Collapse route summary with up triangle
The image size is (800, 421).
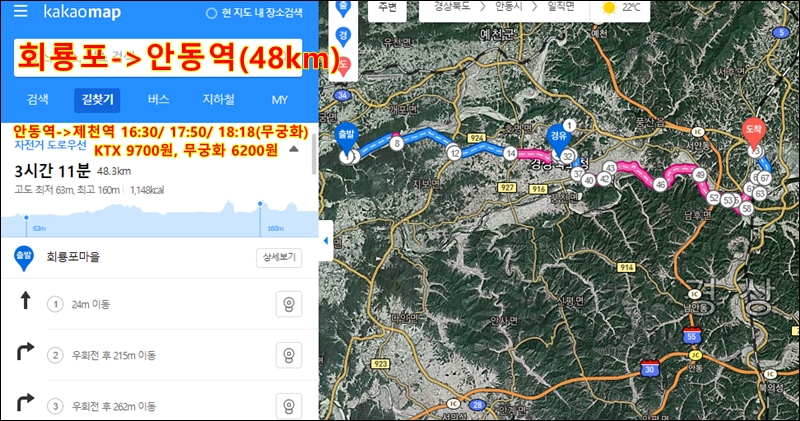(x=294, y=149)
